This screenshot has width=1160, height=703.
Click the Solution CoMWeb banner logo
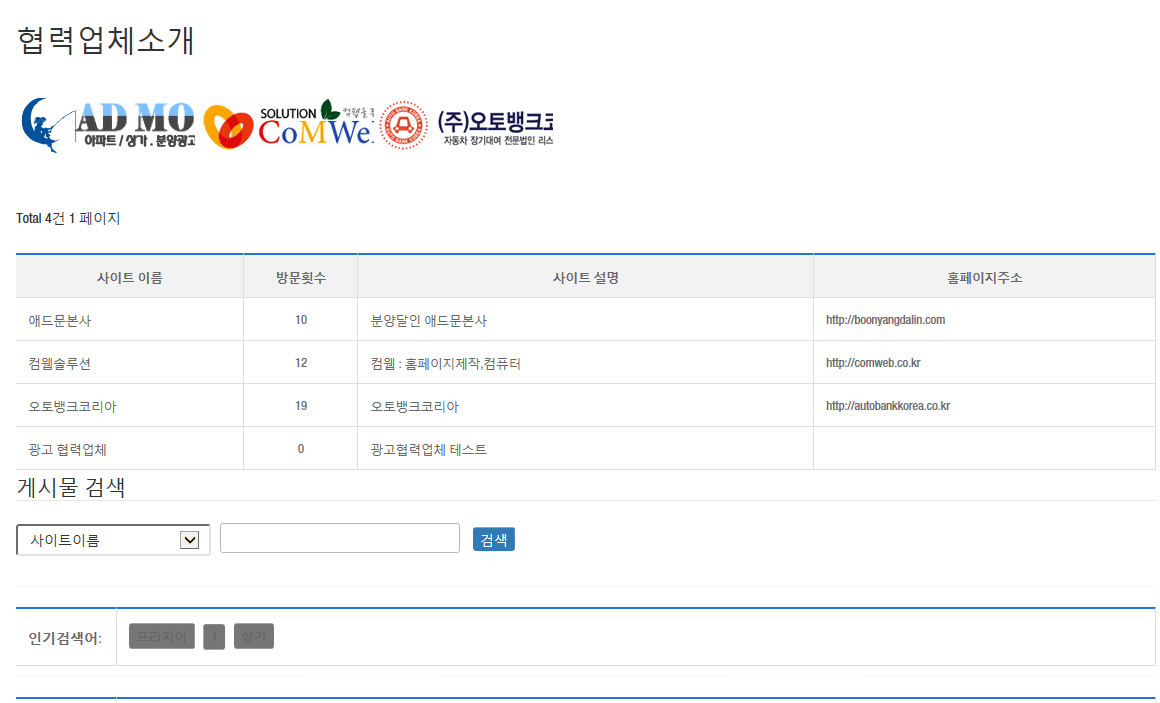pos(288,125)
